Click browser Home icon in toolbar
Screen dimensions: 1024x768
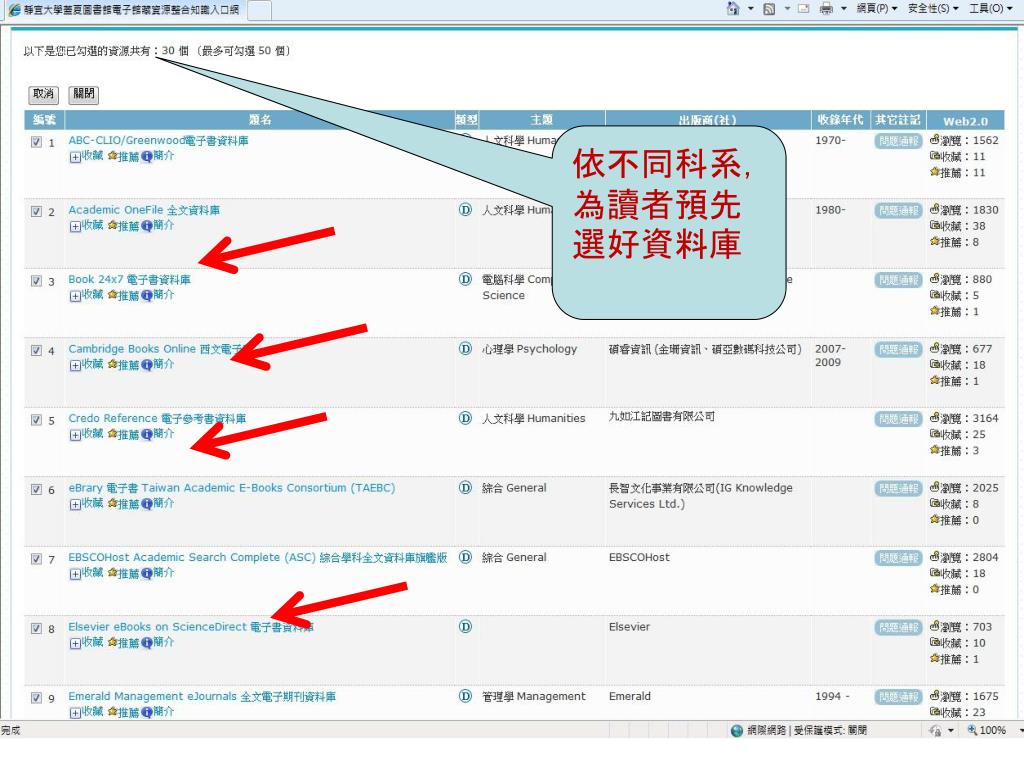click(733, 8)
